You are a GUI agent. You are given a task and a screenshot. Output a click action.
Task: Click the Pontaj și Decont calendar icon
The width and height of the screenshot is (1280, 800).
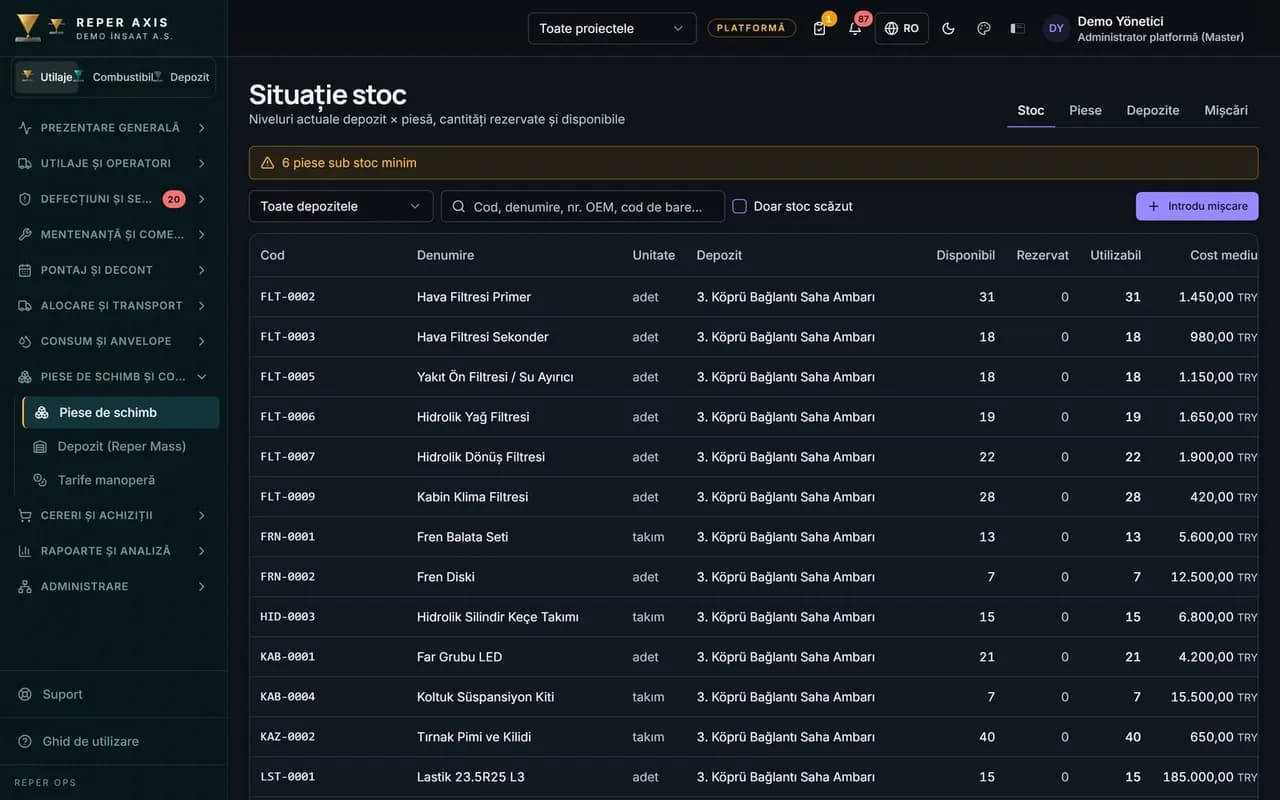[25, 270]
